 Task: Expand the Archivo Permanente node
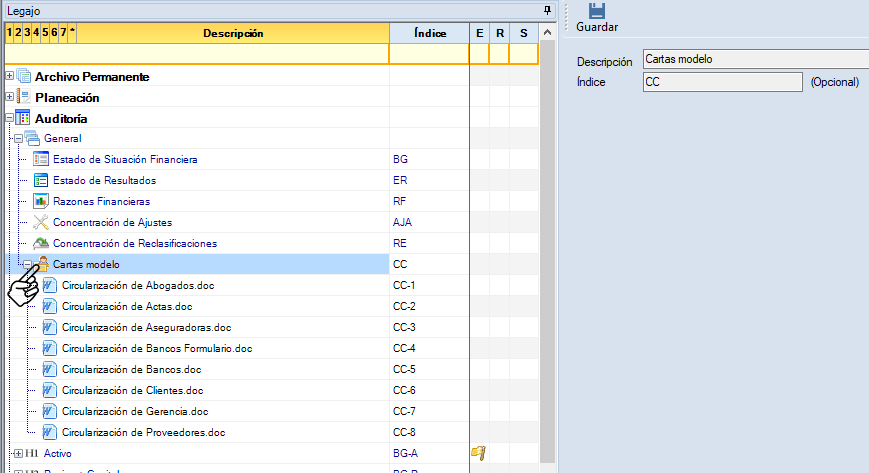pyautogui.click(x=10, y=76)
